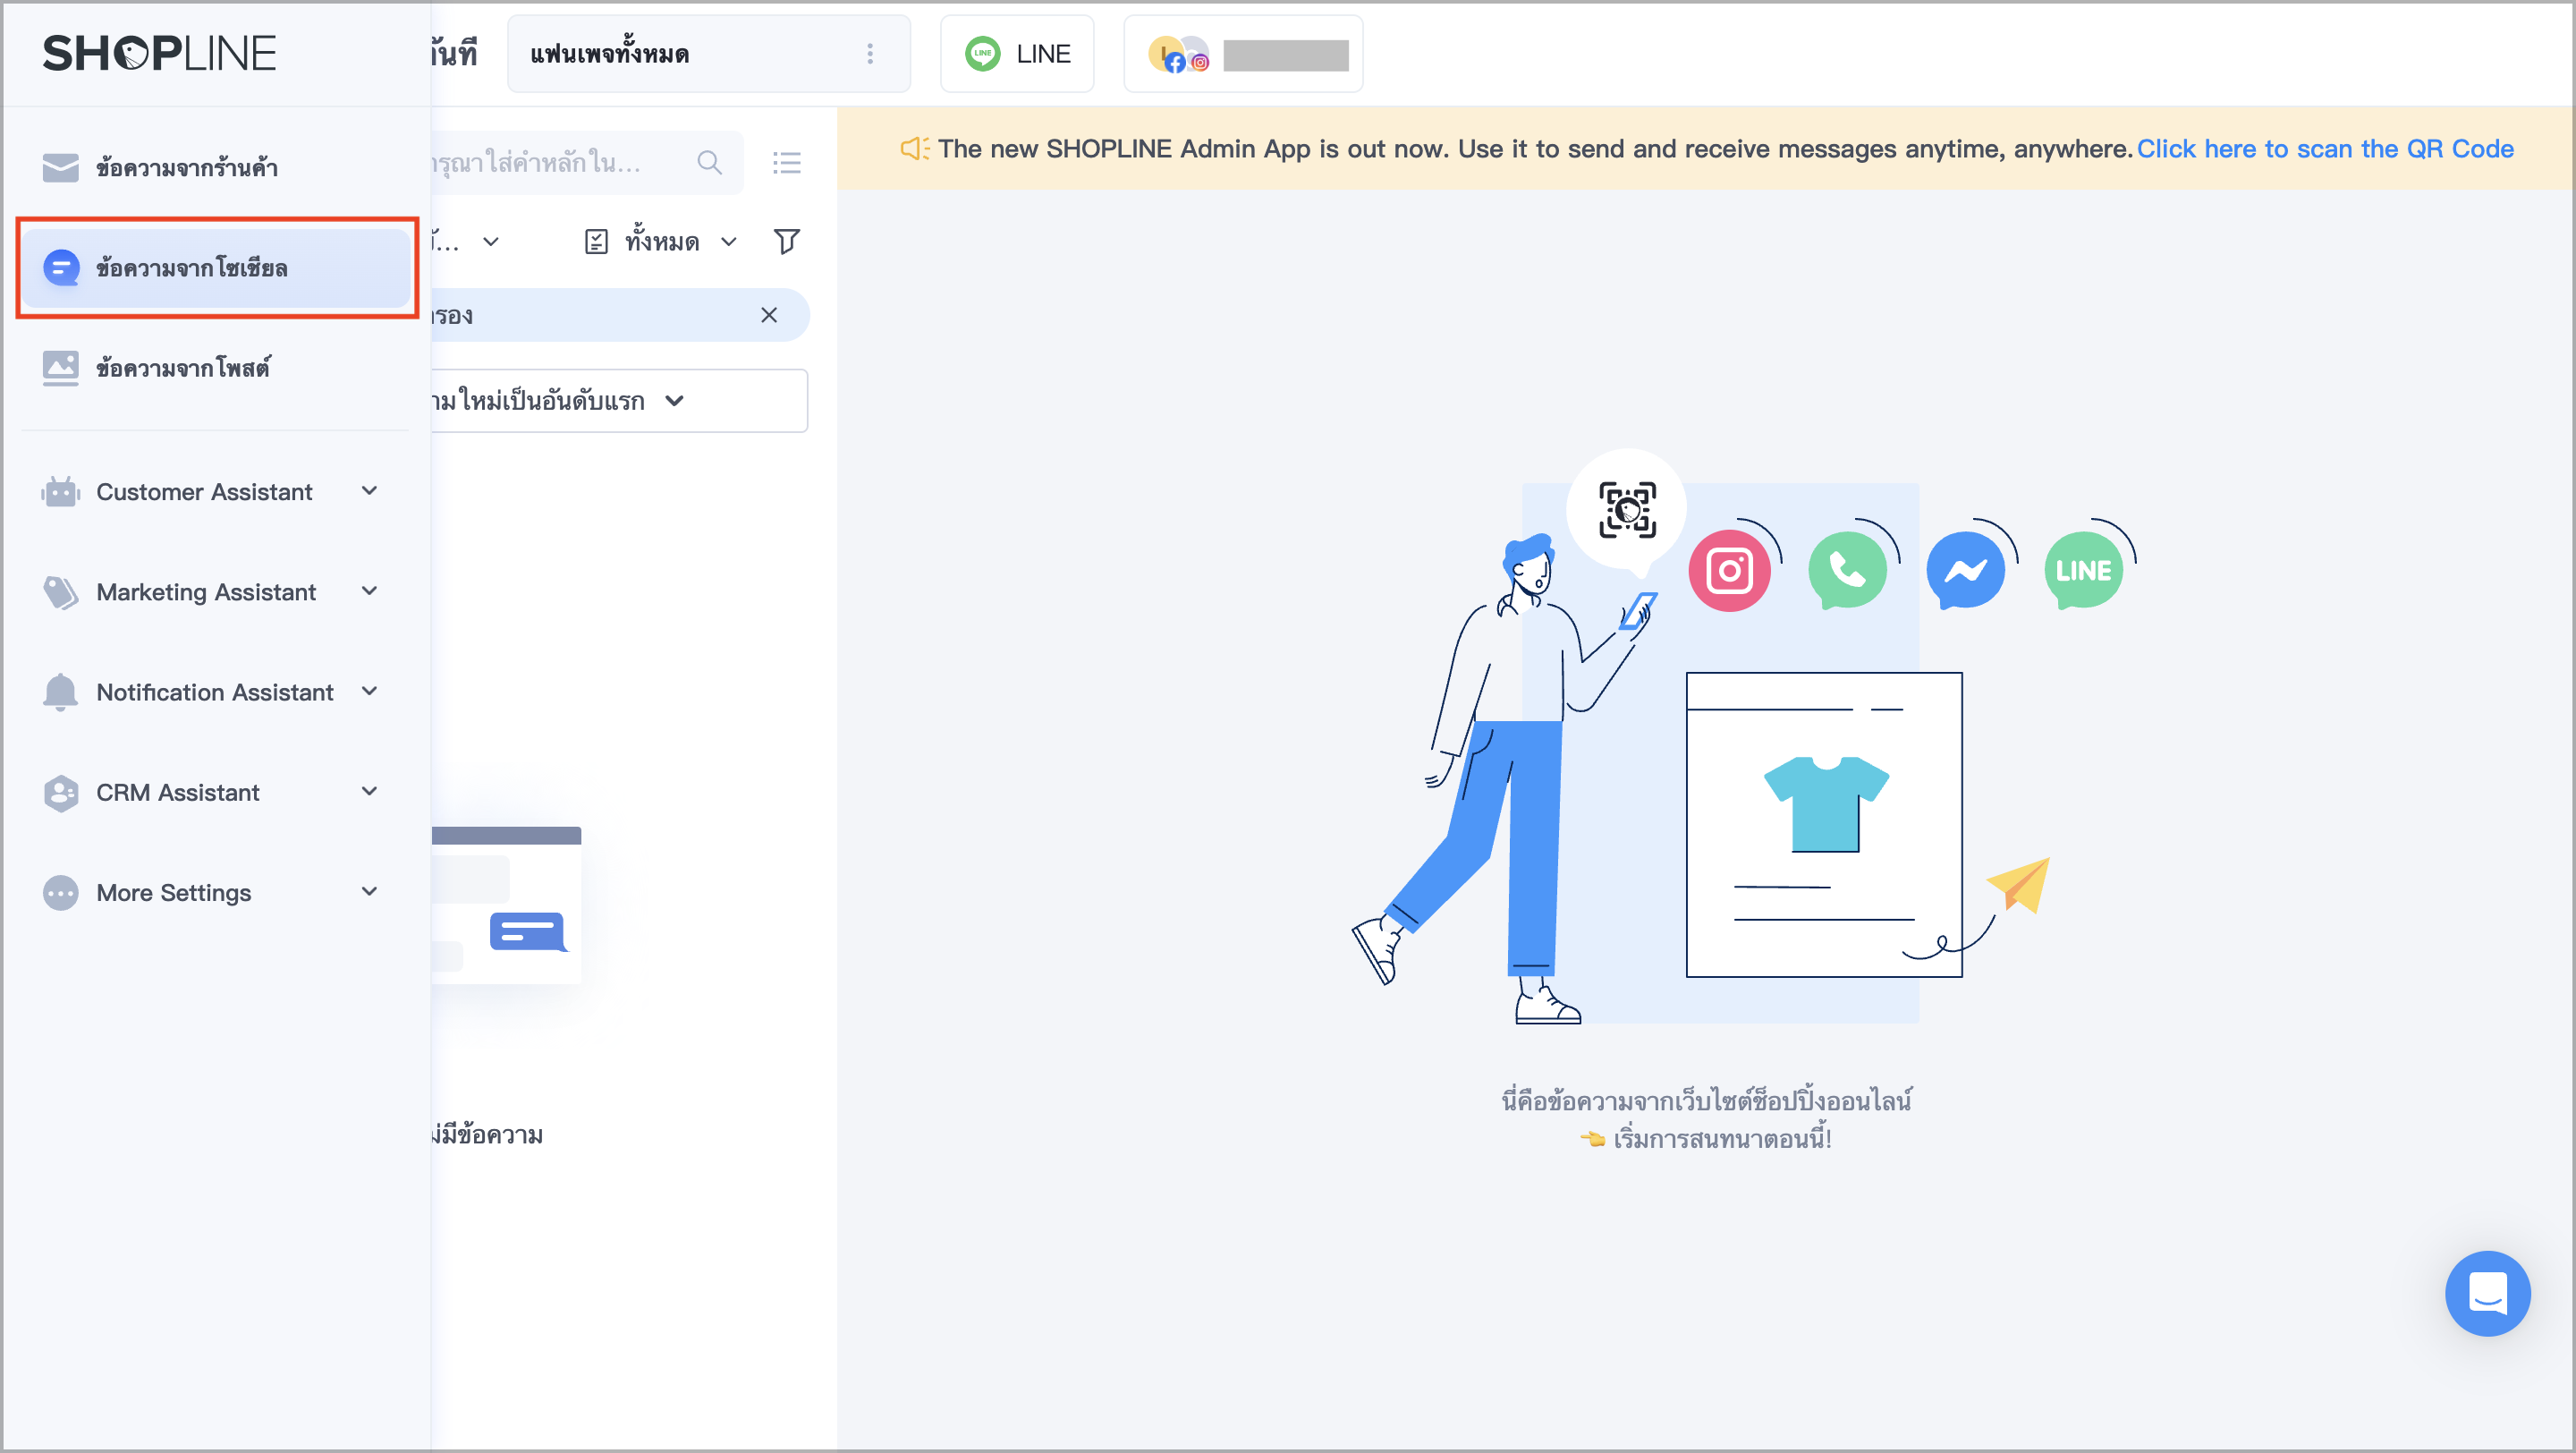The height and width of the screenshot is (1453, 2576).
Task: Click the CRM Assistant person icon
Action: tap(60, 793)
